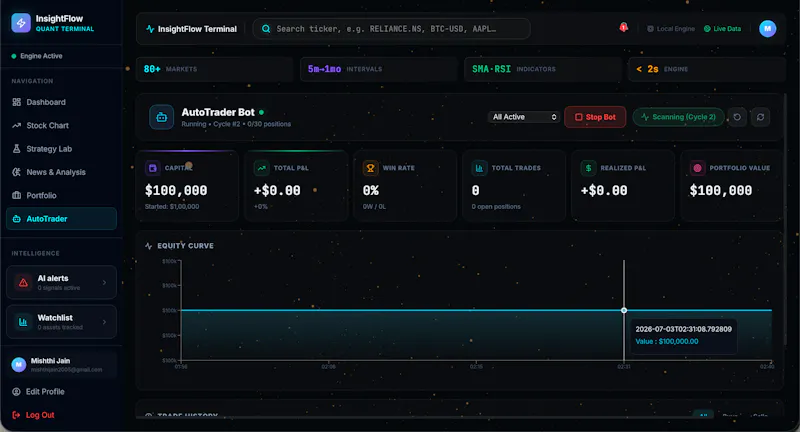The height and width of the screenshot is (432, 800).
Task: Click 'Running • Cycle #2 • 0/30 positions' text
Action: pos(236,124)
